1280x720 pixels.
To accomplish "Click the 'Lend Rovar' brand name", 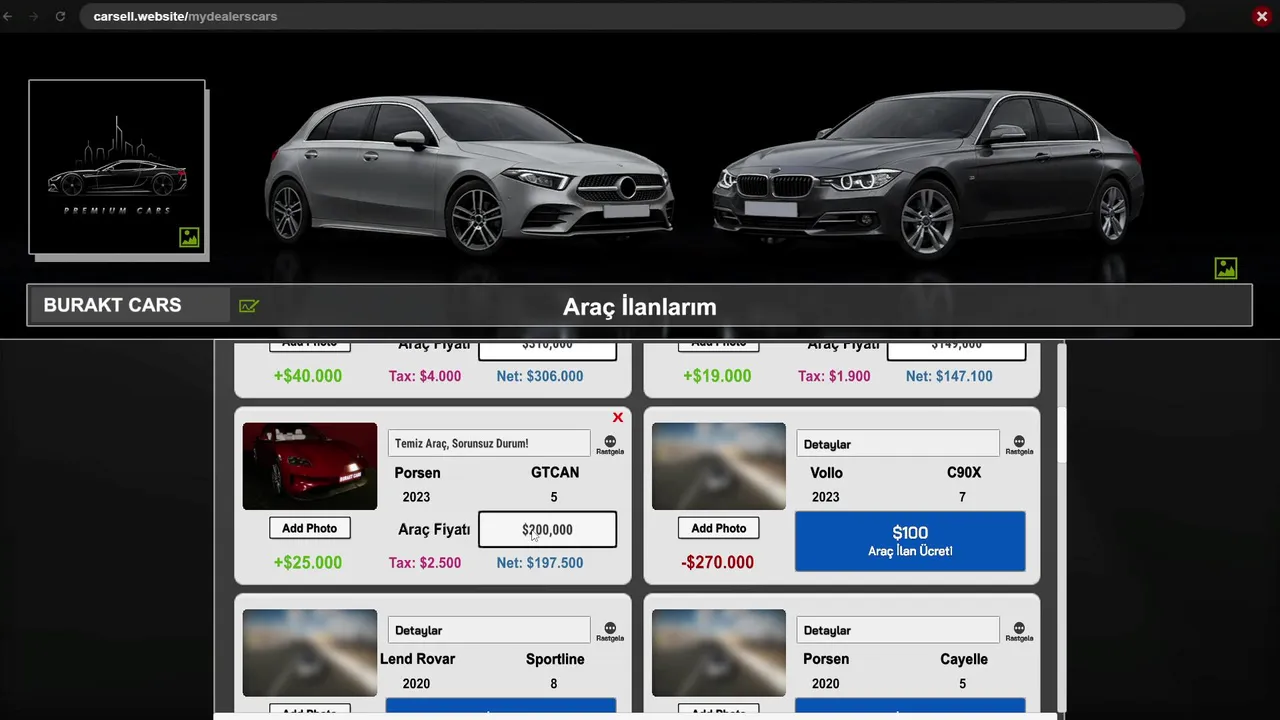I will [417, 659].
